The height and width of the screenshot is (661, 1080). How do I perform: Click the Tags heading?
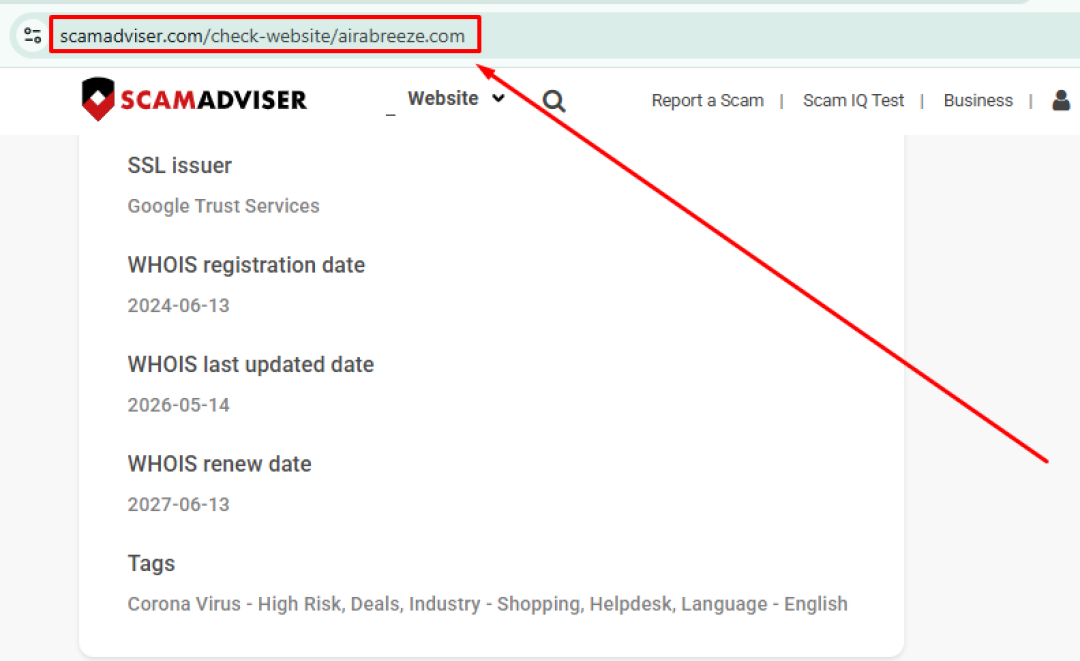[152, 564]
